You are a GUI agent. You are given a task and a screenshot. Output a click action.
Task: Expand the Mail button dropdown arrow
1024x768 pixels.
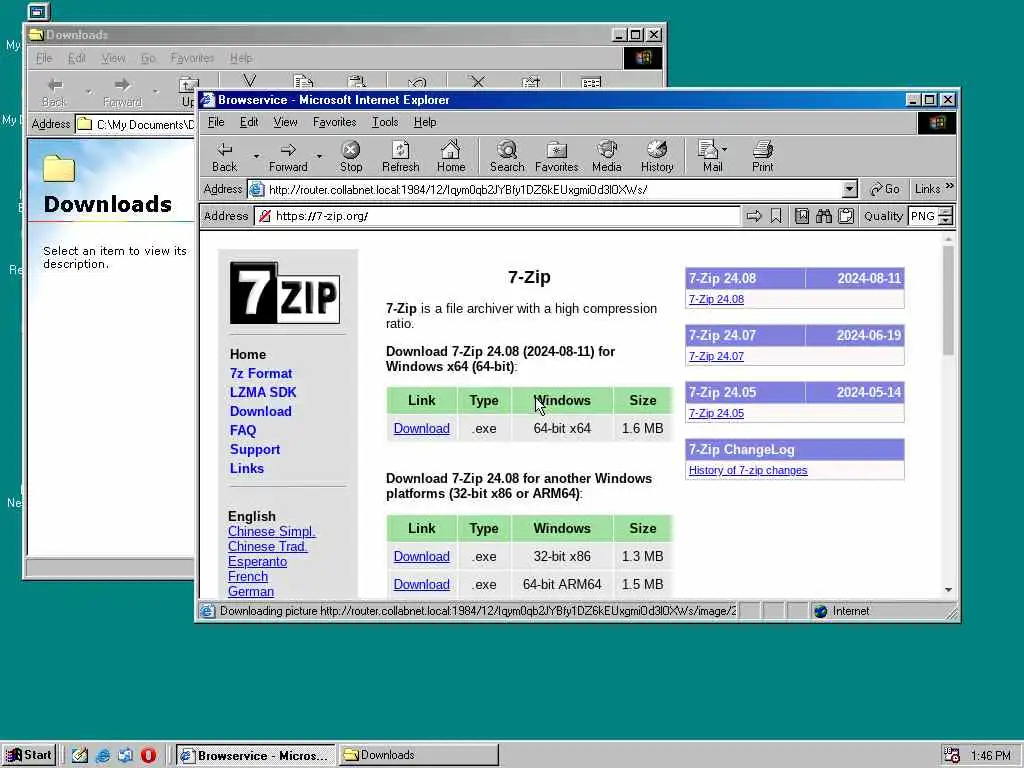click(724, 150)
